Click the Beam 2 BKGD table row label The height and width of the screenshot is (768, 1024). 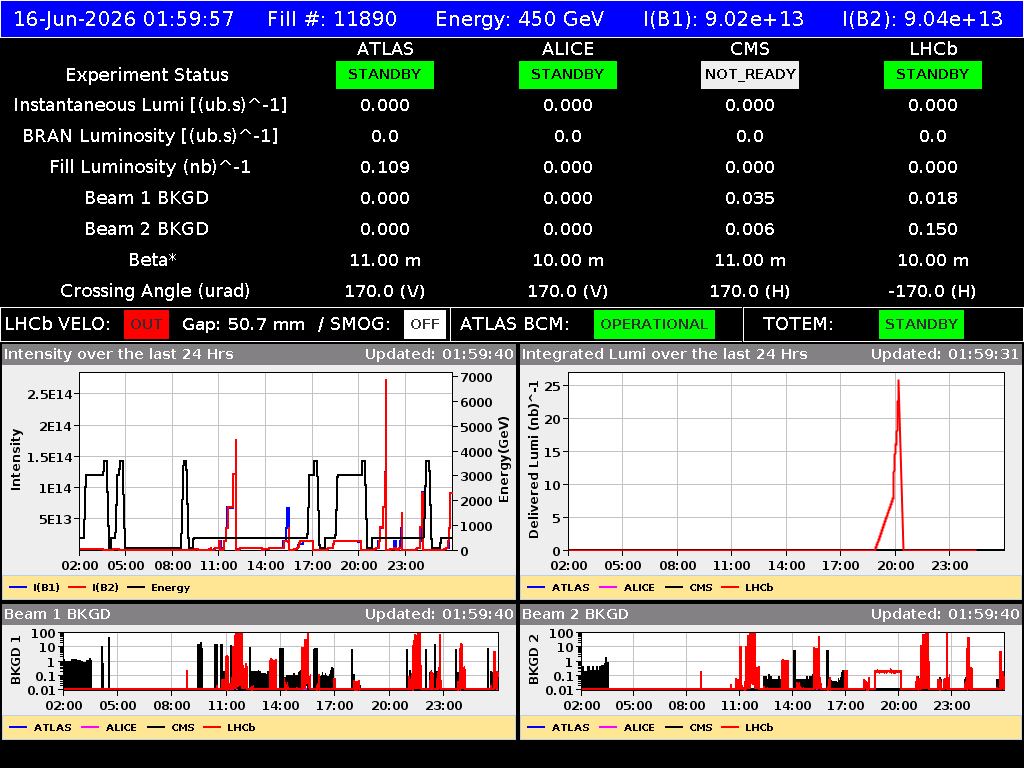(147, 229)
